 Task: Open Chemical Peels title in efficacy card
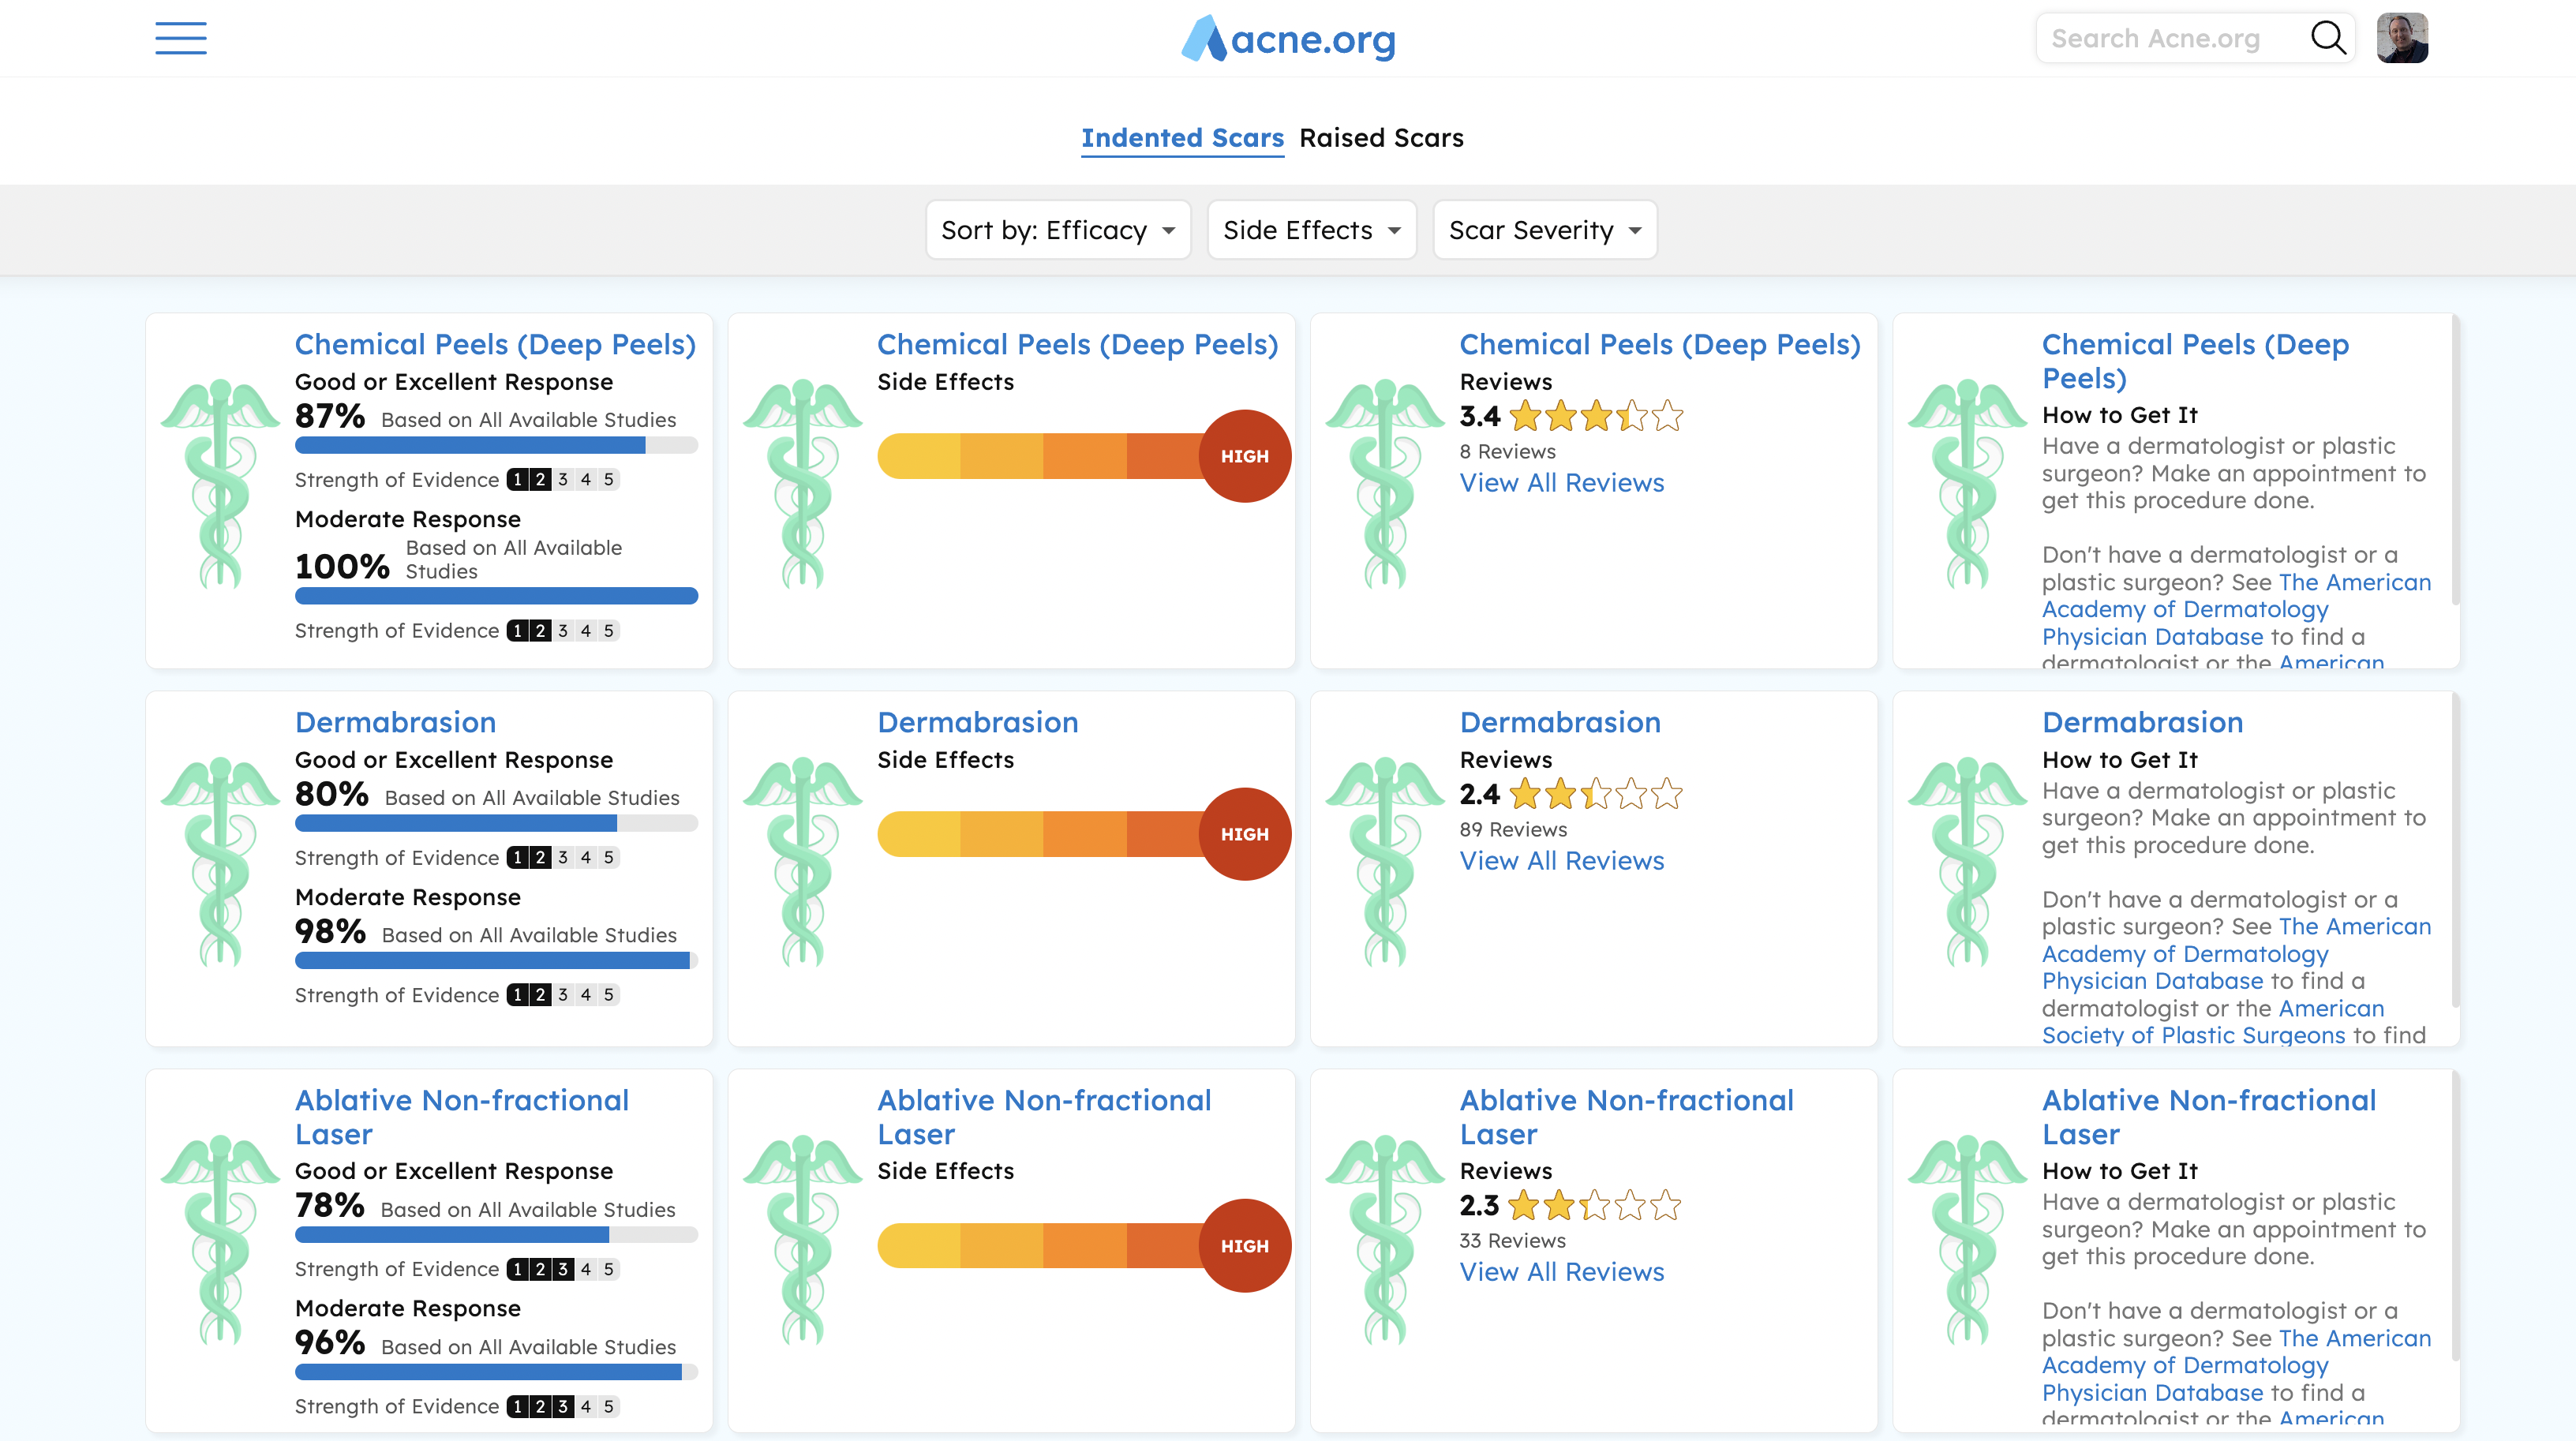click(495, 344)
